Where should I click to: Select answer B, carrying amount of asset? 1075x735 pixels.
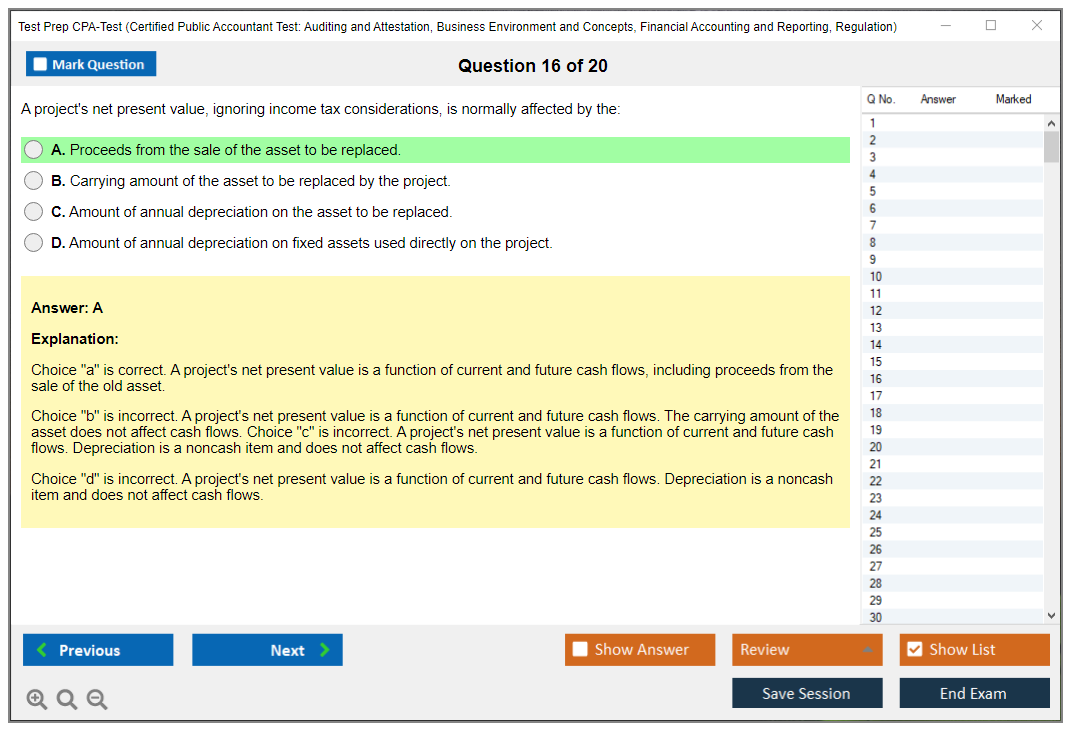coord(34,181)
